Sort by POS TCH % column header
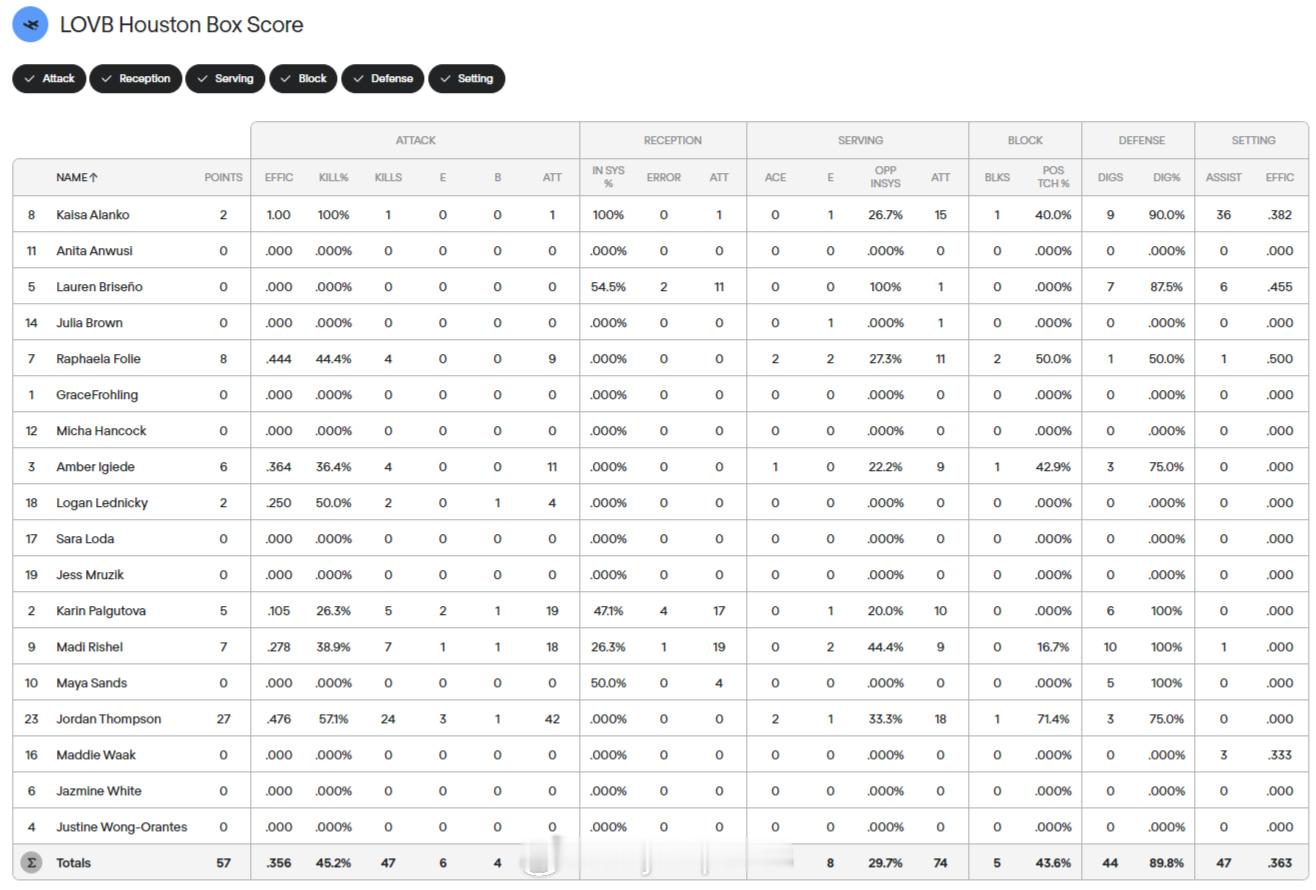The height and width of the screenshot is (890, 1316). tap(1053, 177)
